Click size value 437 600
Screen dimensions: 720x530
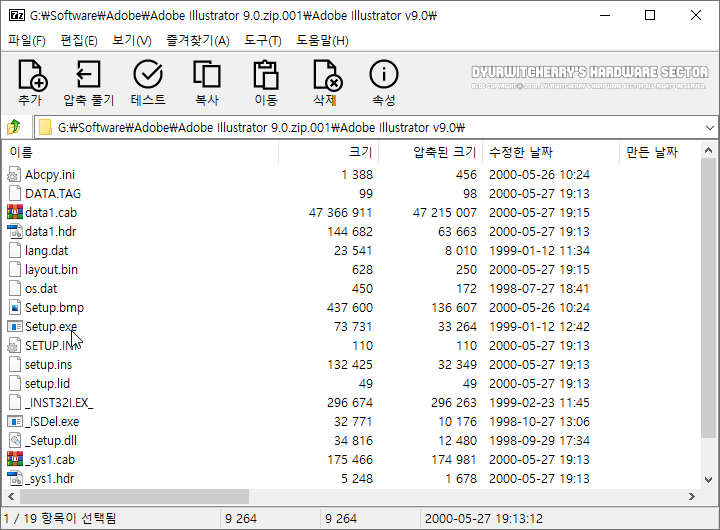350,307
